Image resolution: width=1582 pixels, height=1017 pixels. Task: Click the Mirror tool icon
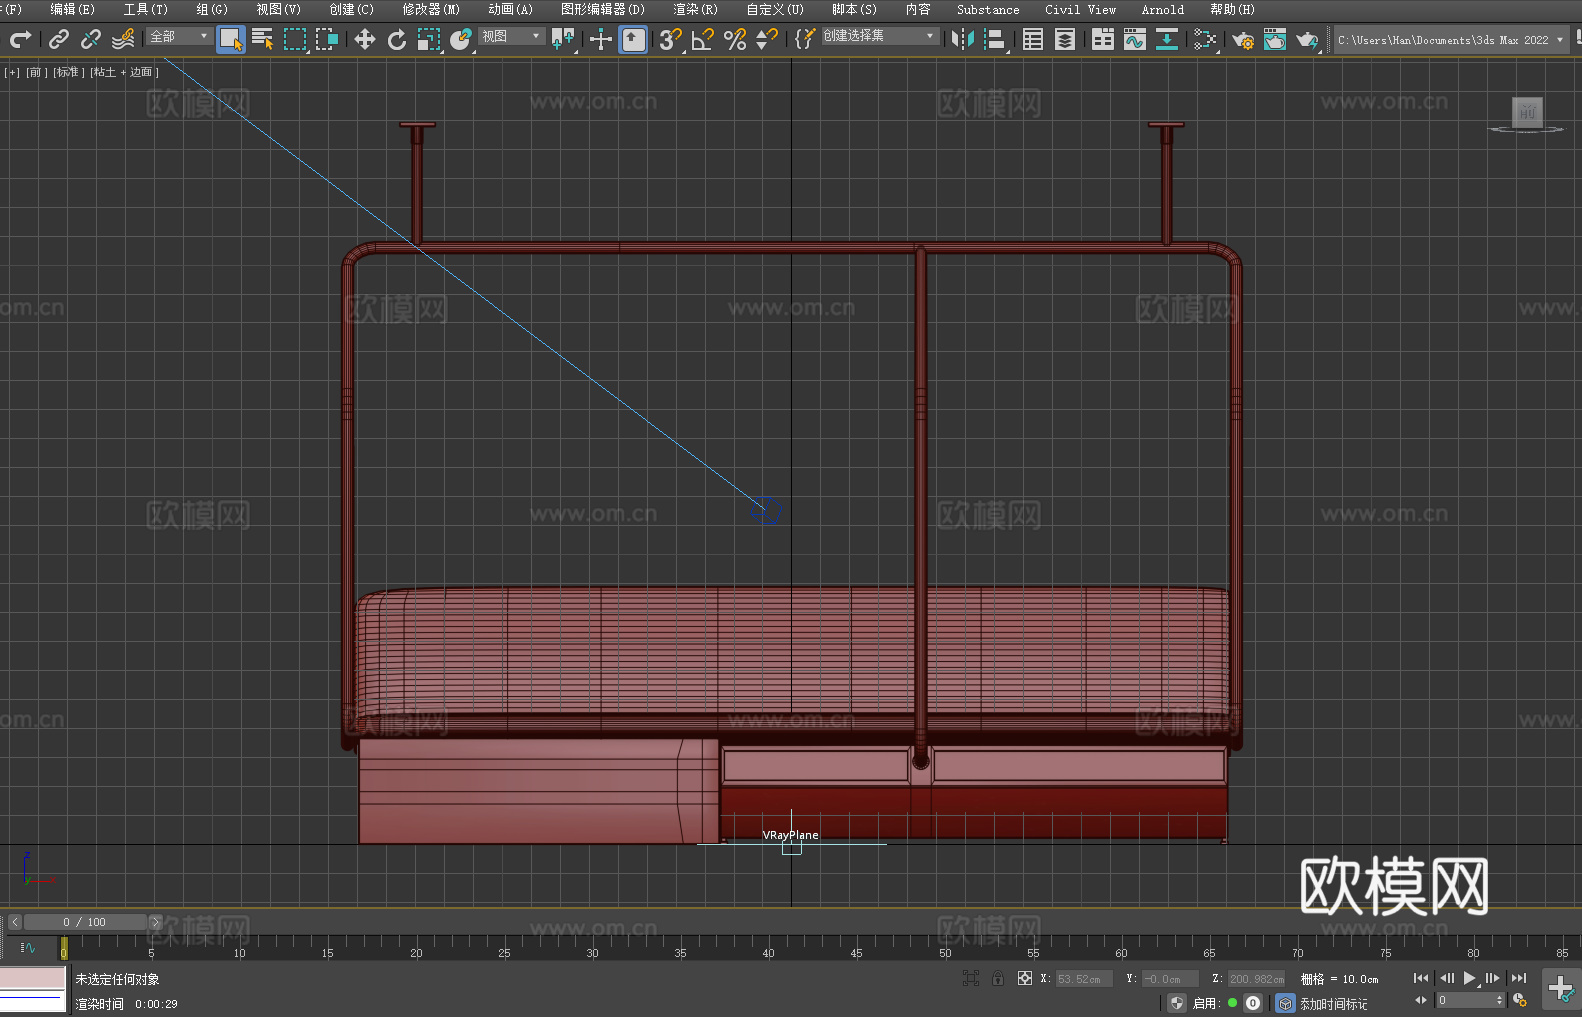tap(963, 39)
